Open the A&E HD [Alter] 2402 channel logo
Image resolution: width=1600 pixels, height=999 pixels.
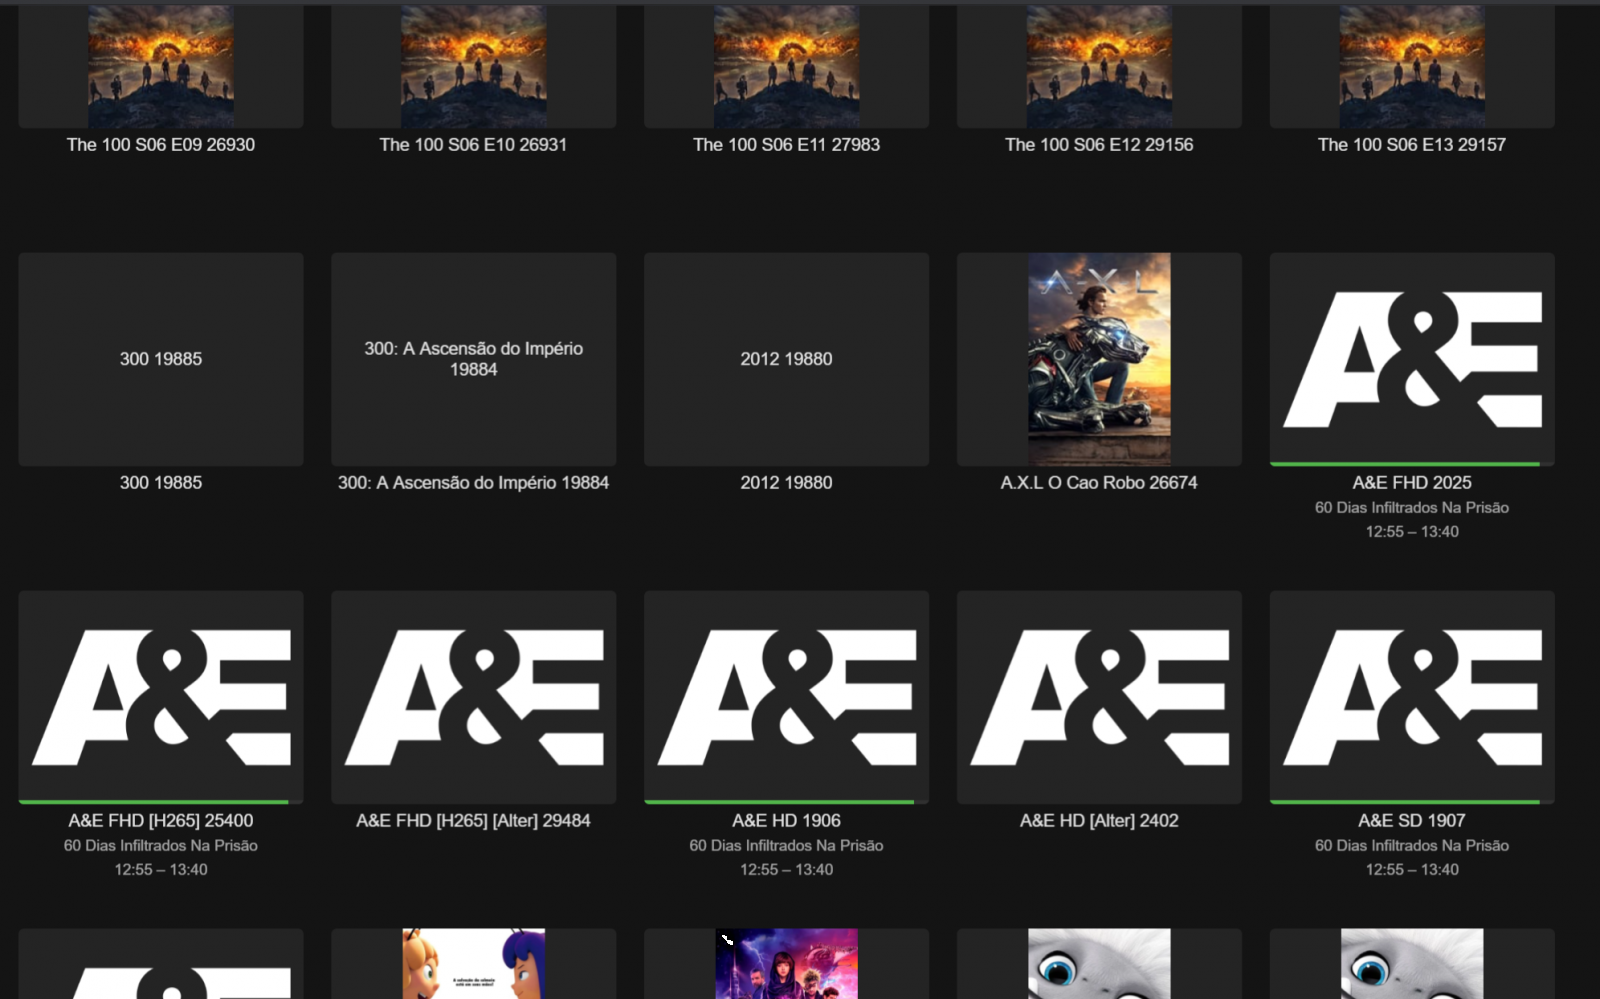pos(1099,697)
